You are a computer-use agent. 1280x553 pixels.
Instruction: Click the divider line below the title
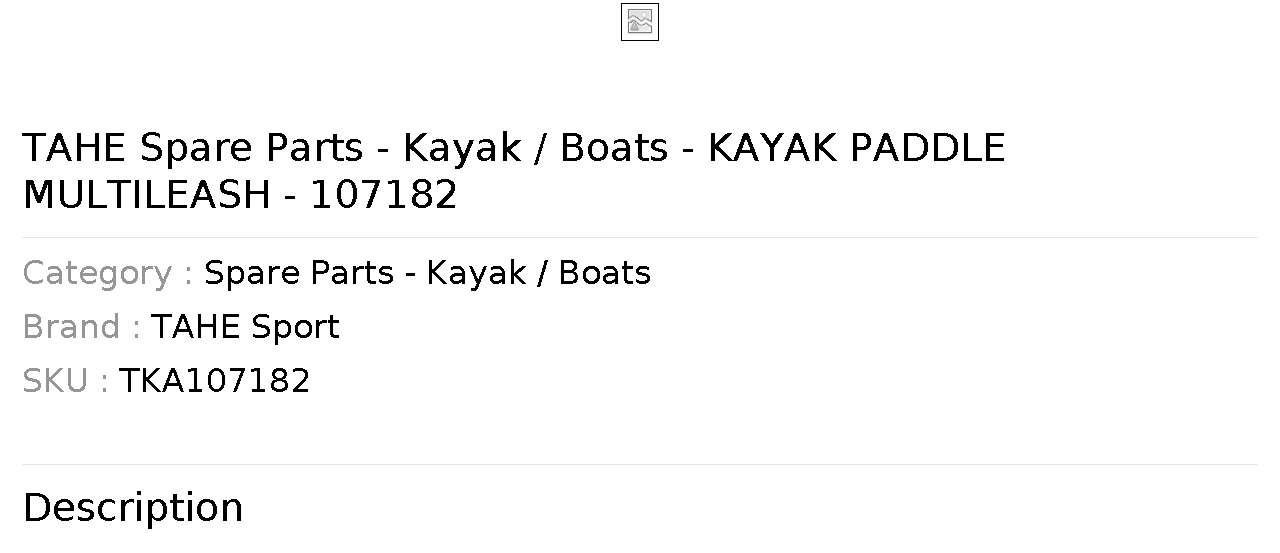640,237
